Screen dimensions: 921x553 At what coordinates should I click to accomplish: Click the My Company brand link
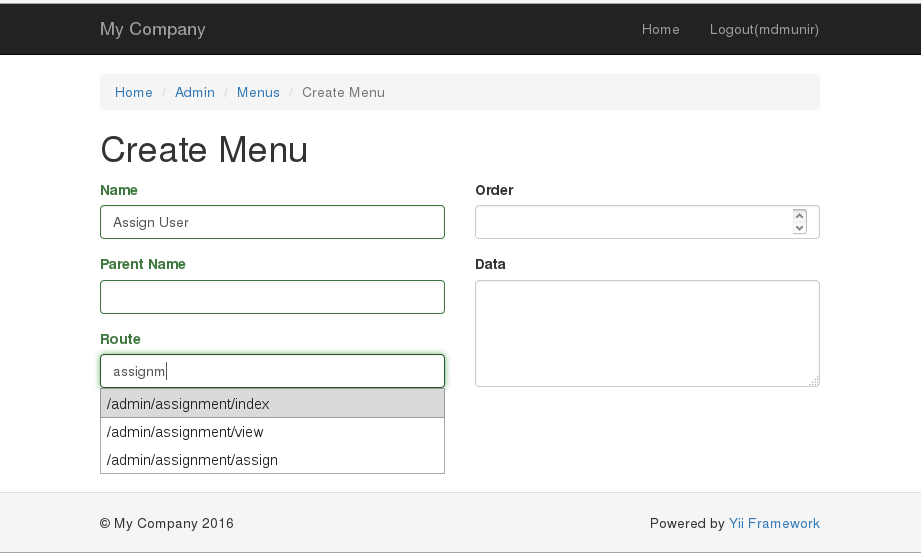point(152,29)
